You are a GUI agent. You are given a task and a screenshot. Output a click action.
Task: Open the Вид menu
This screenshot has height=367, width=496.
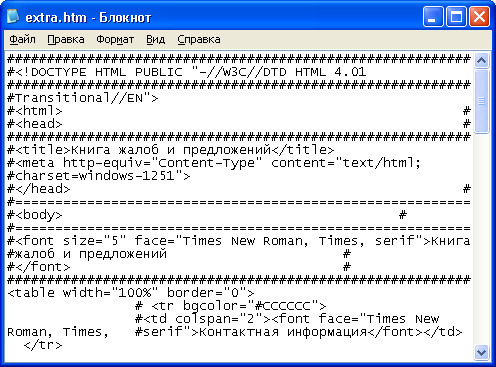point(156,39)
